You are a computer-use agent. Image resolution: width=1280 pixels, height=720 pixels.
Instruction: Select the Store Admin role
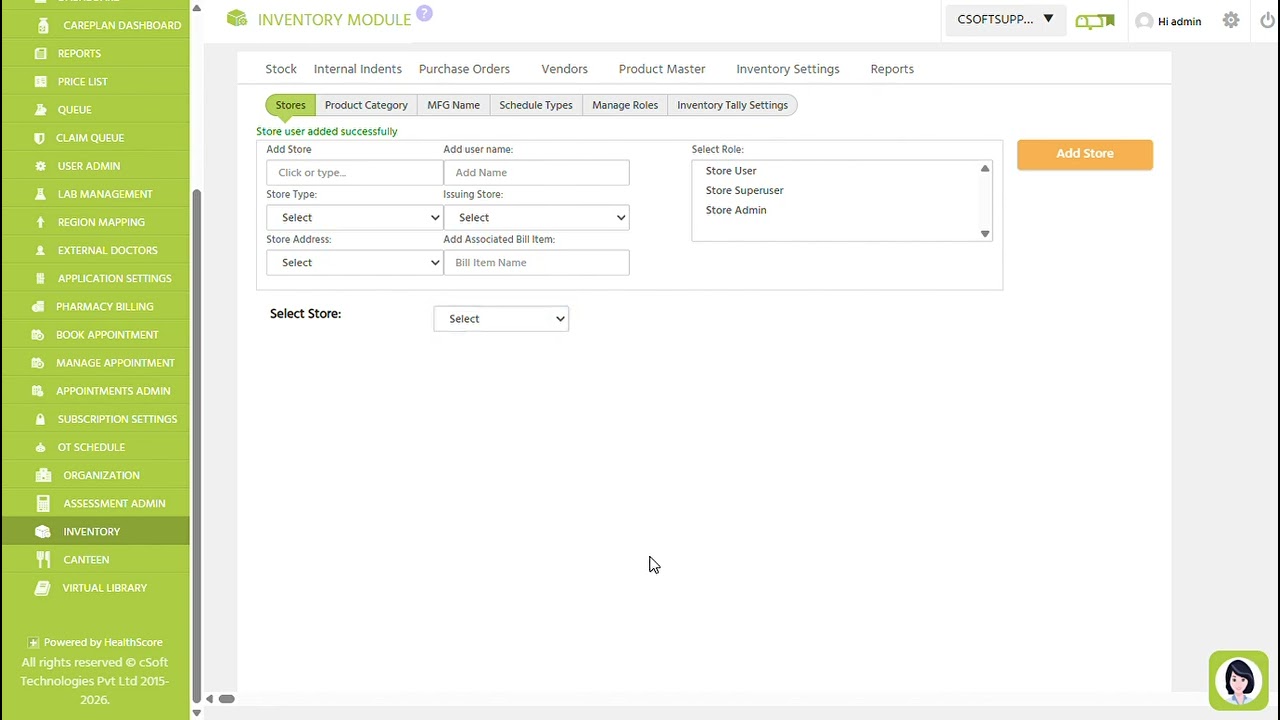click(736, 210)
